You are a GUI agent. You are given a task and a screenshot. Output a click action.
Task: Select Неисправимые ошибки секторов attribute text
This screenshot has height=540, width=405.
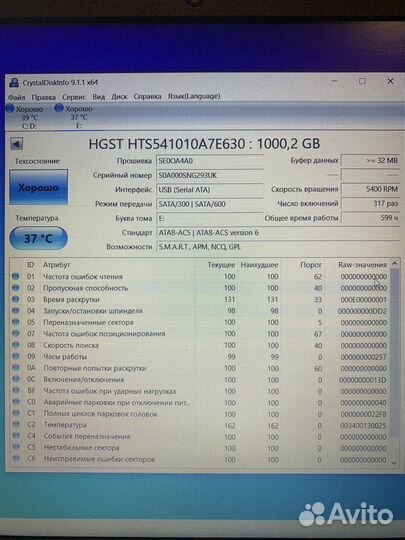coord(99,459)
